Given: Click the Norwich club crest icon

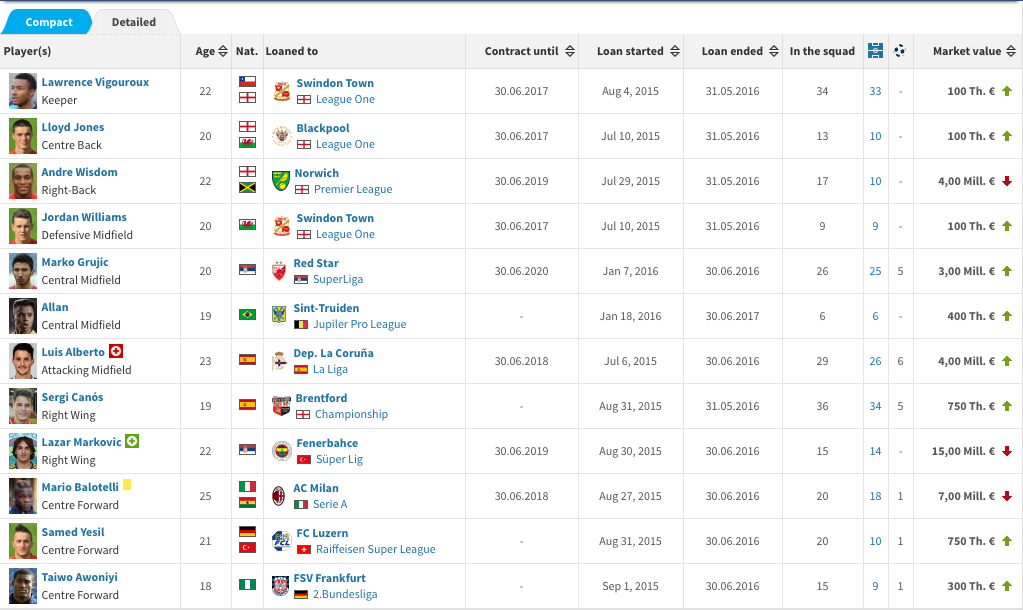Looking at the screenshot, I should tap(280, 181).
